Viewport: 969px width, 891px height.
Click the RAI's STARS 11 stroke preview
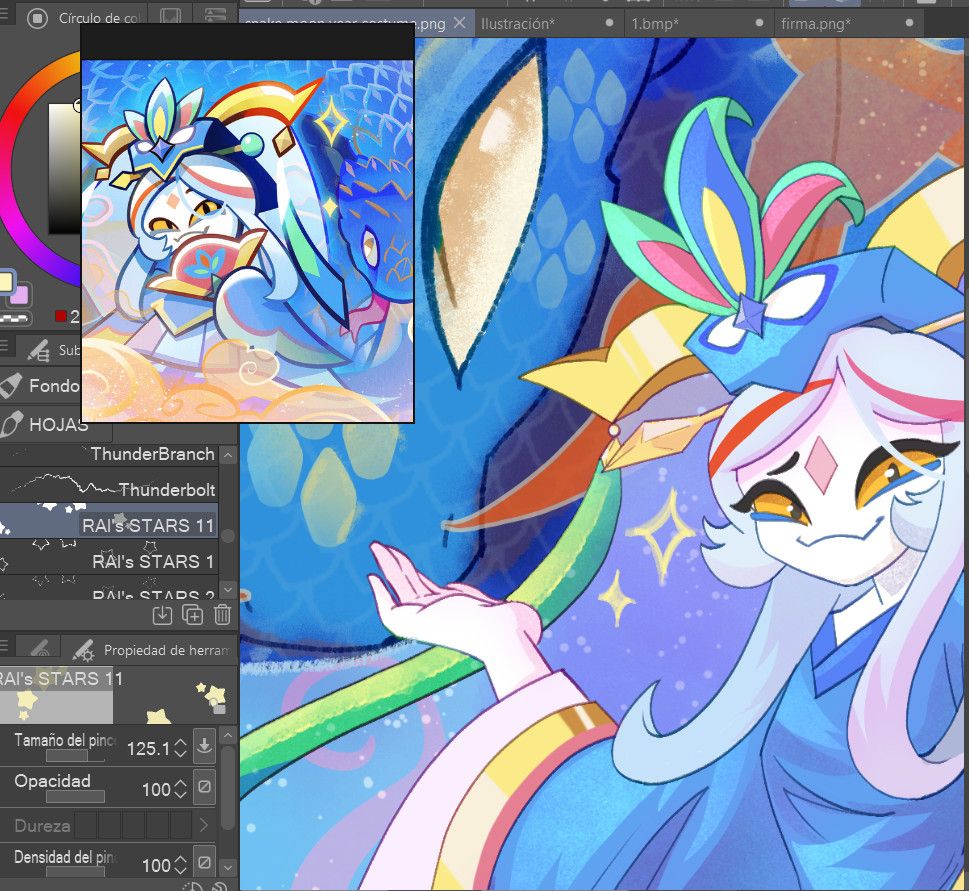117,695
